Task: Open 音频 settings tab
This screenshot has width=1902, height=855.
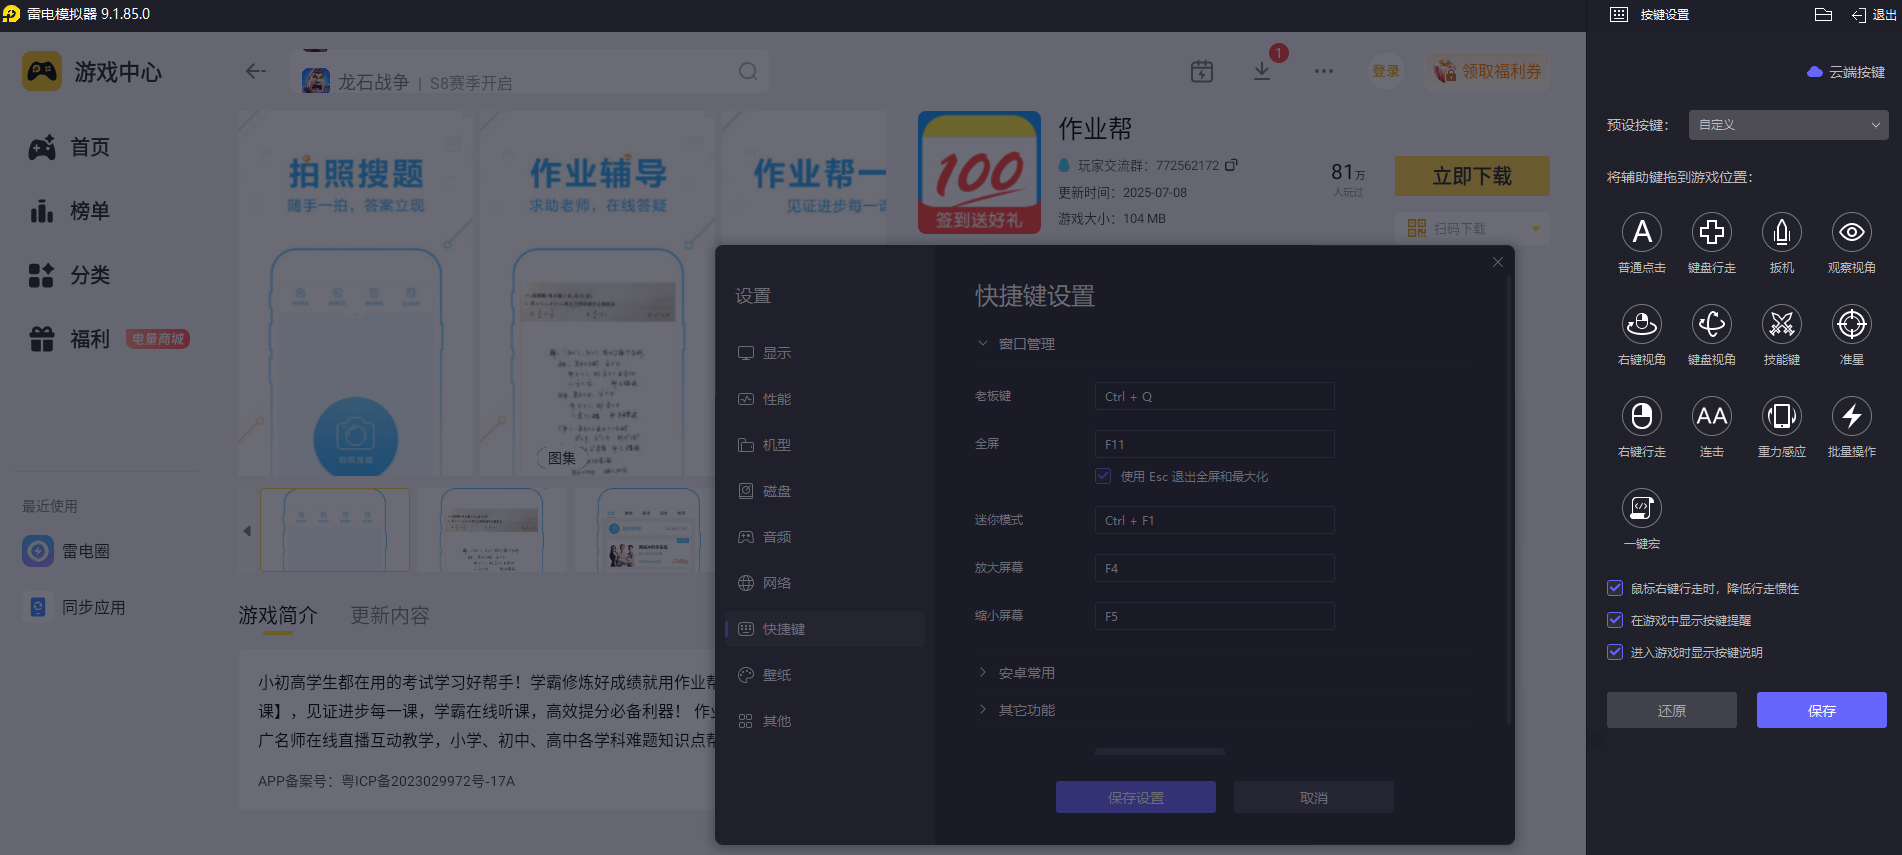Action: 825,537
